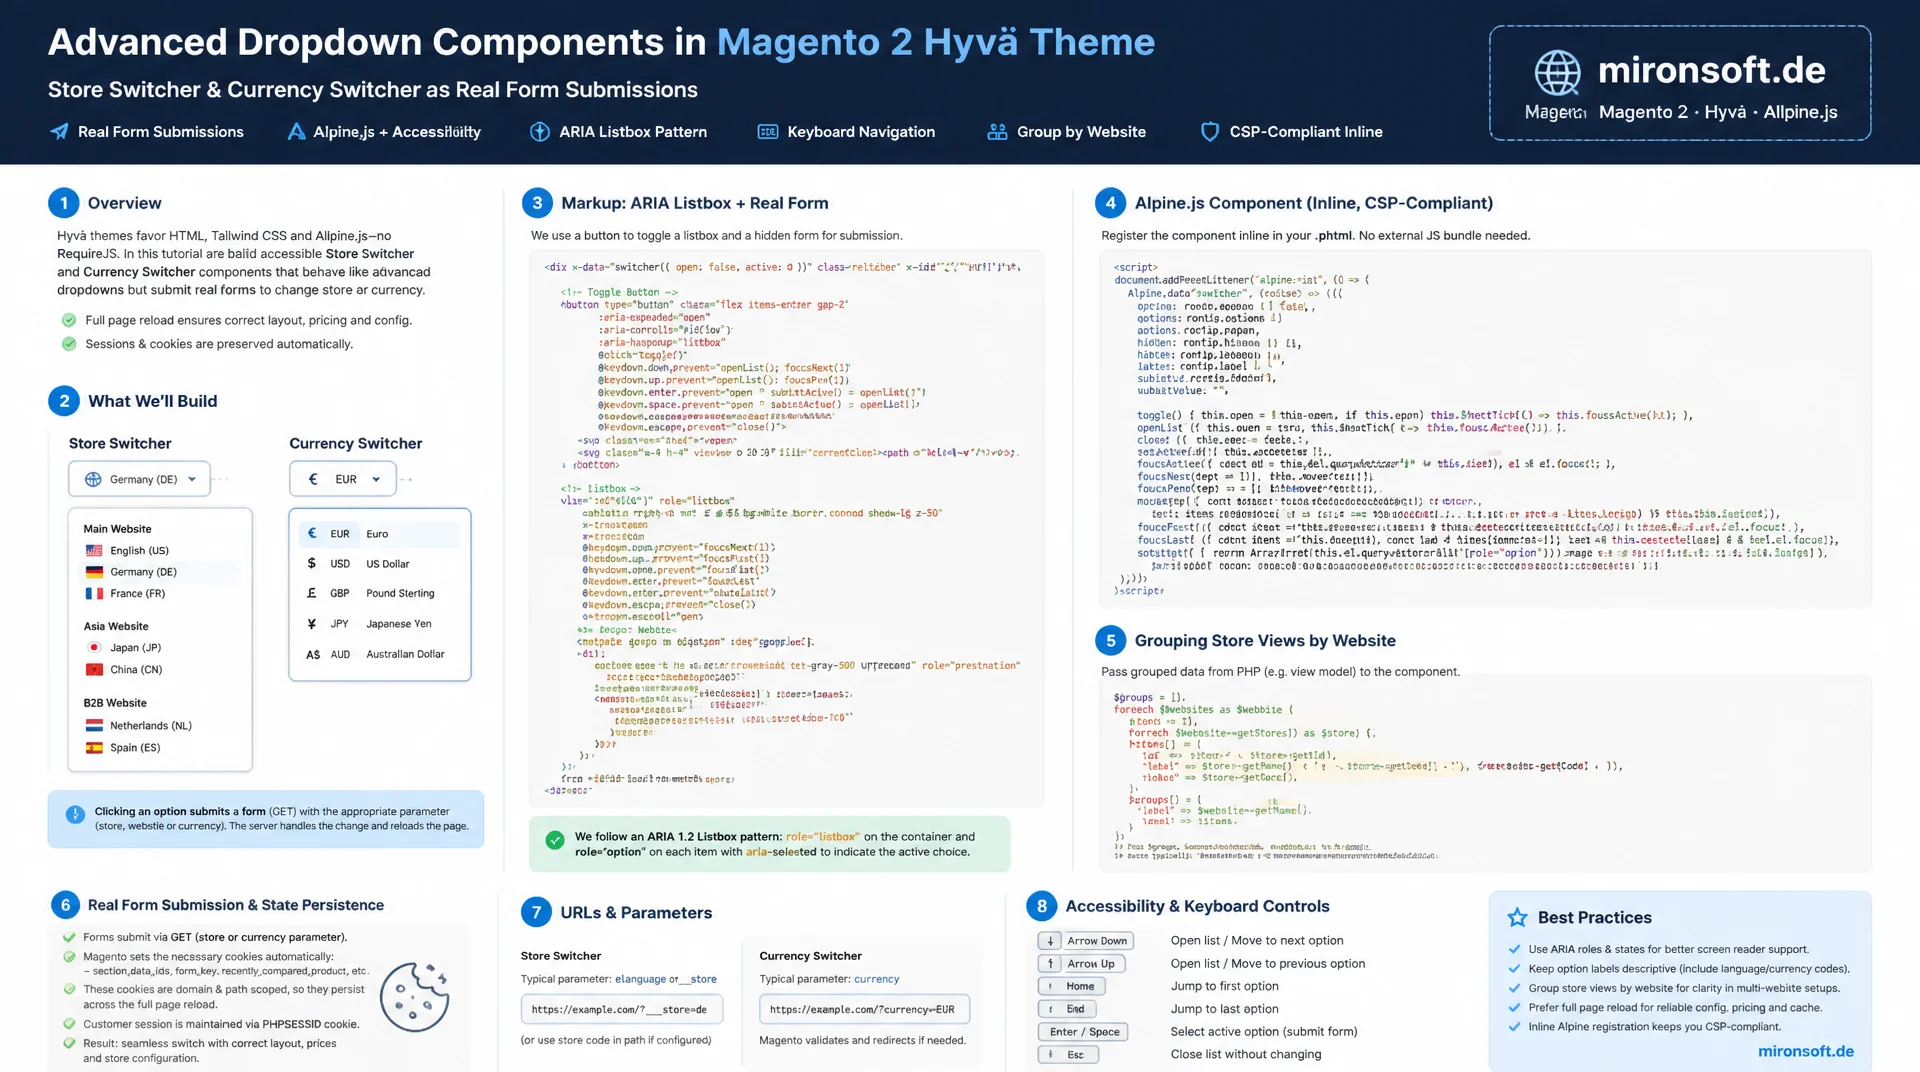
Task: Click the Alpine.js logo icon in the header
Action: tap(296, 132)
